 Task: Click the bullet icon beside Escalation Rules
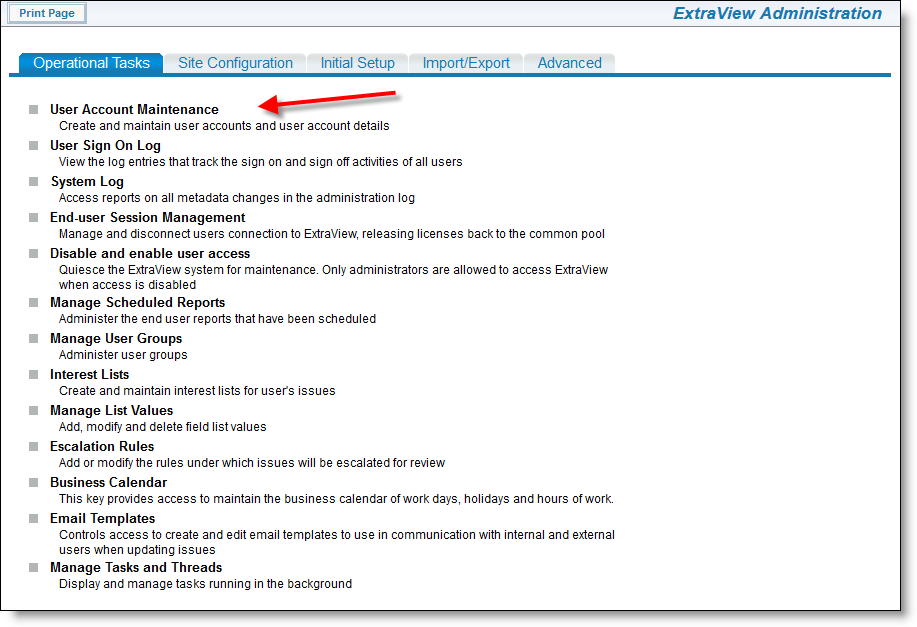(33, 446)
